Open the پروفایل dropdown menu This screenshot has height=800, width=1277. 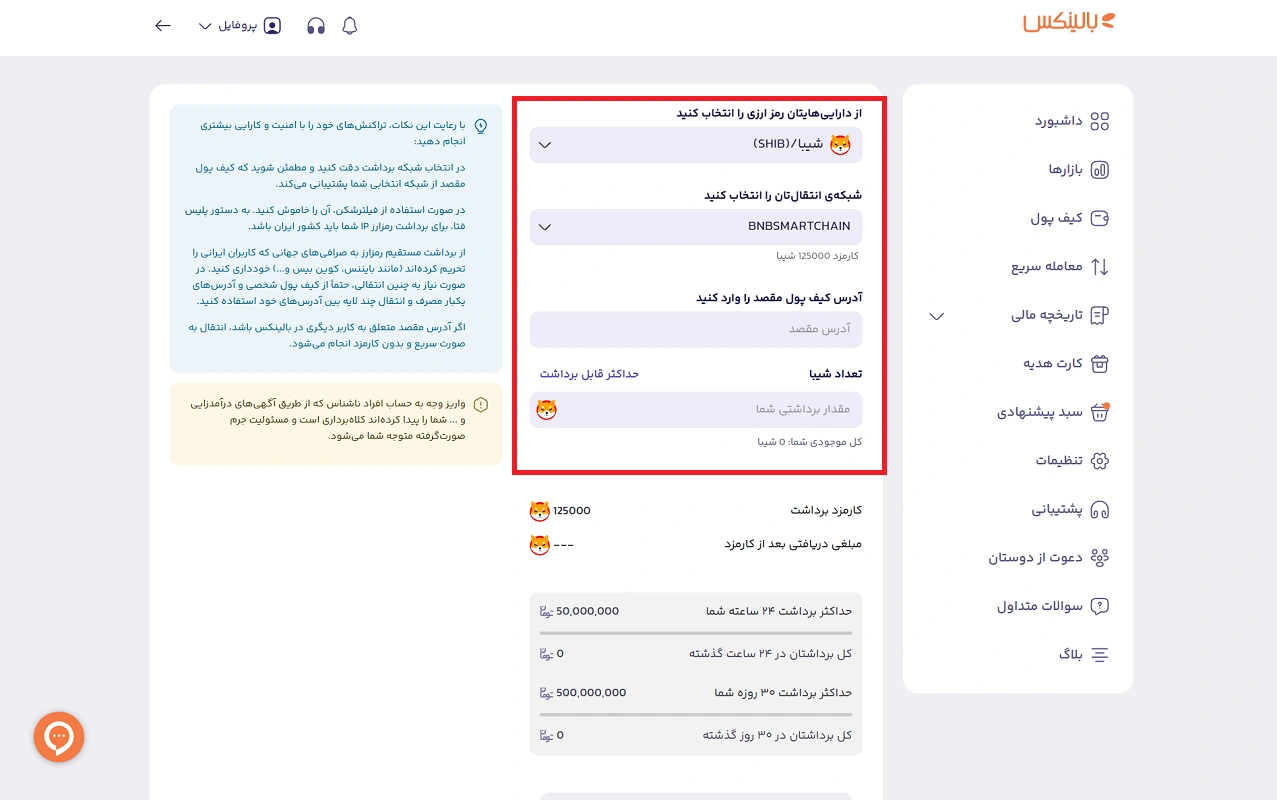point(240,25)
